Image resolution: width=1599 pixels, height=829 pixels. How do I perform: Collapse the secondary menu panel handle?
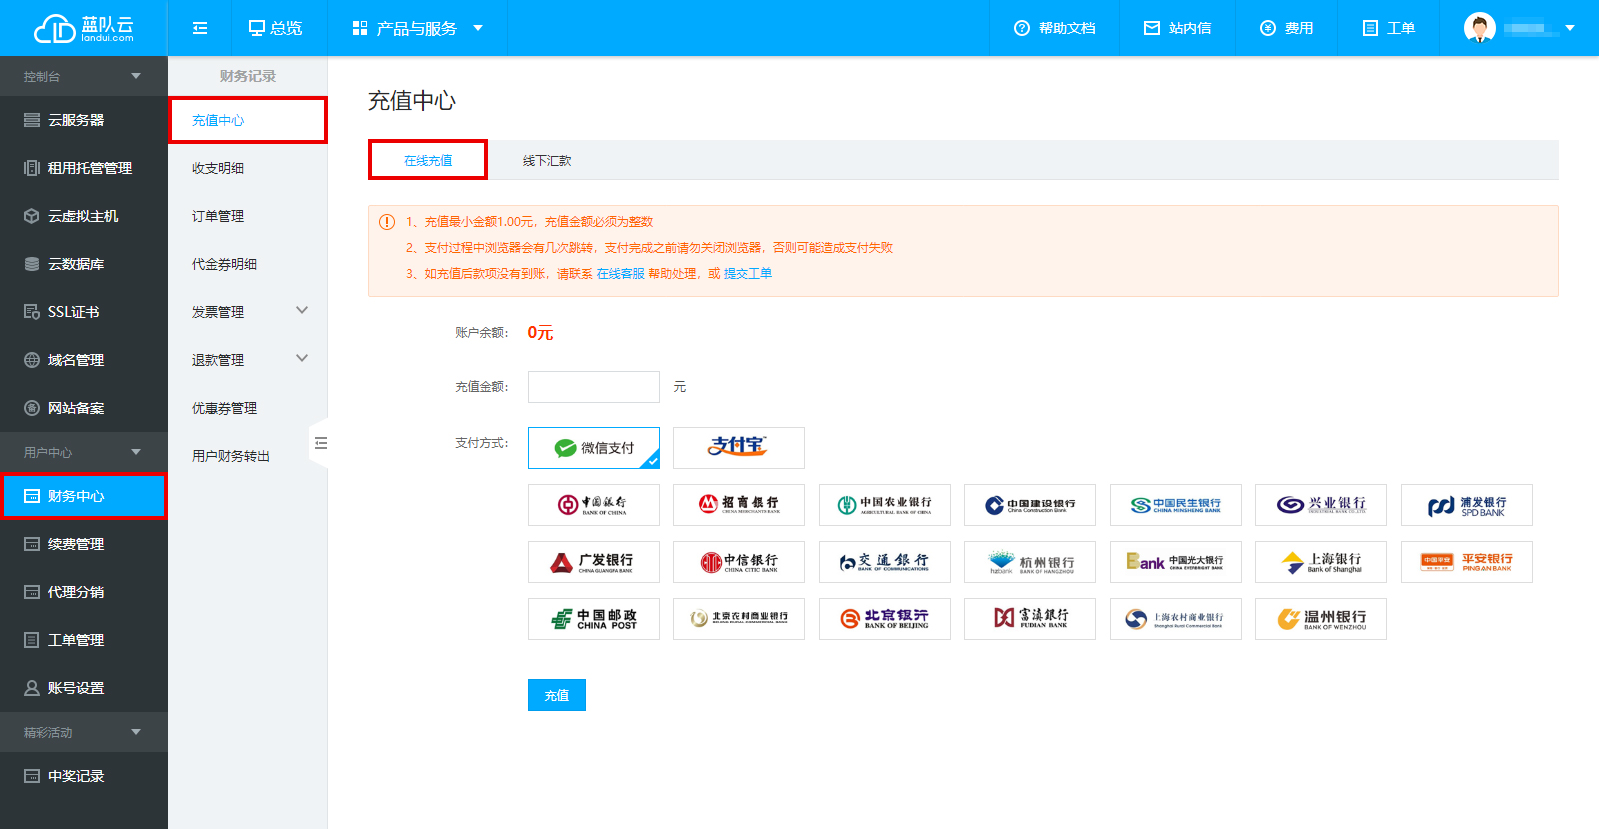tap(320, 443)
